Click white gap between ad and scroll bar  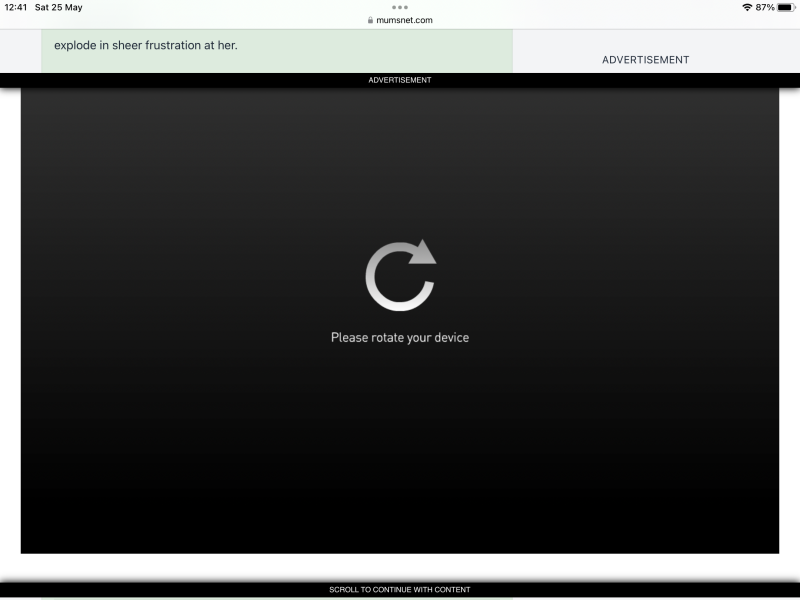(x=400, y=566)
